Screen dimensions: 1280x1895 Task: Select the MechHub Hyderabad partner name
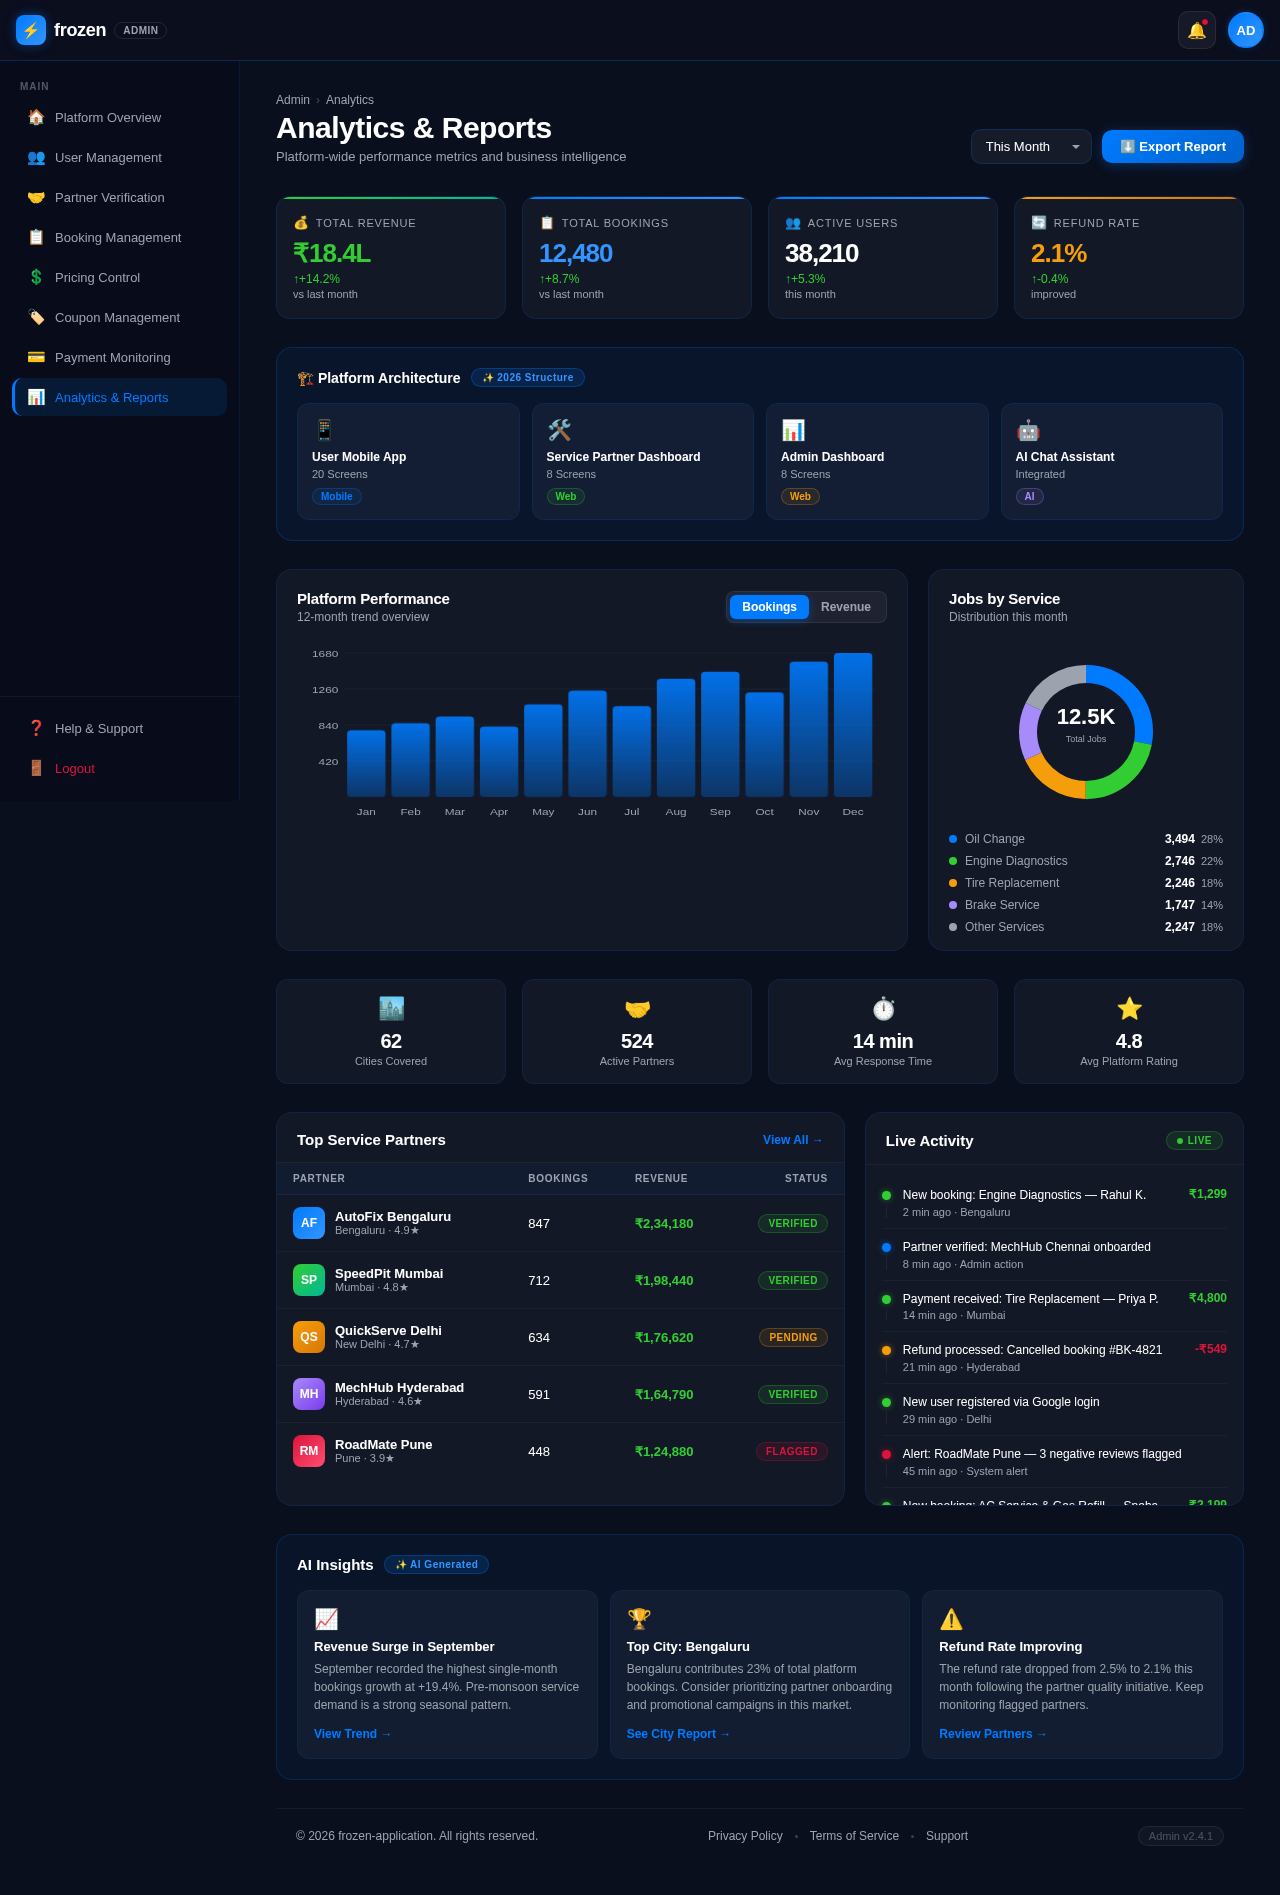[399, 1387]
